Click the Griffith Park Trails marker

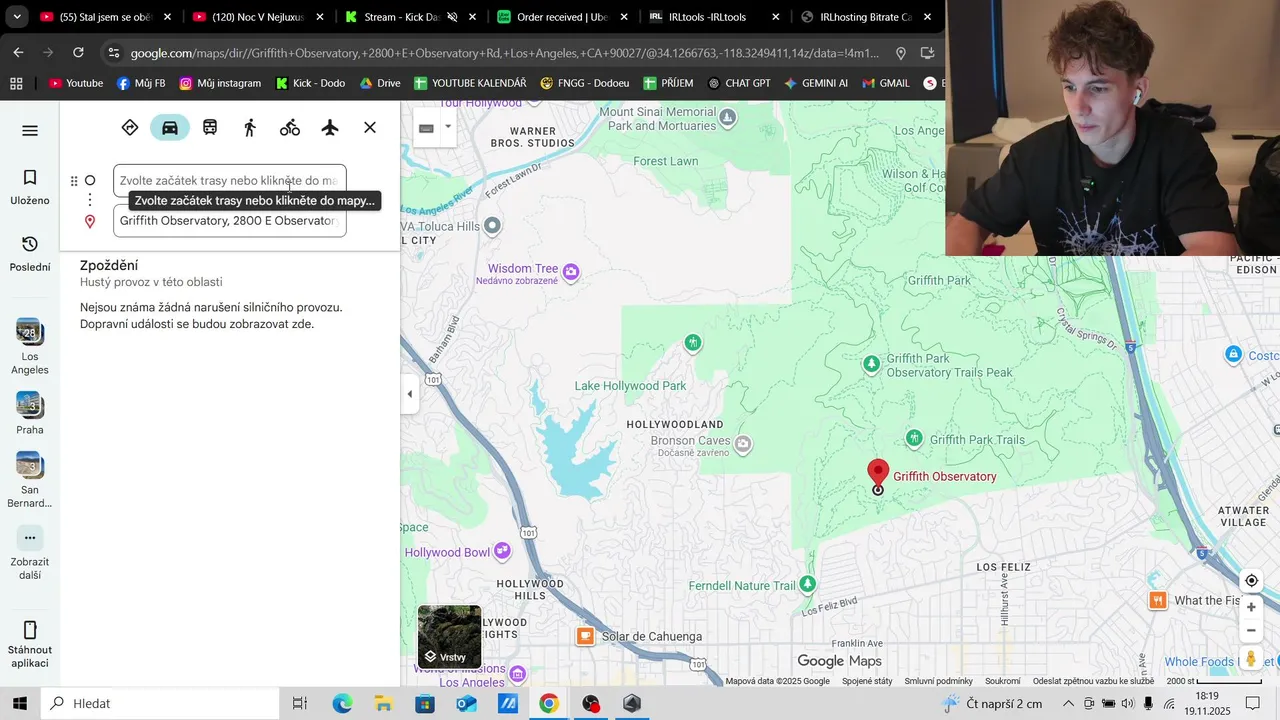(914, 438)
